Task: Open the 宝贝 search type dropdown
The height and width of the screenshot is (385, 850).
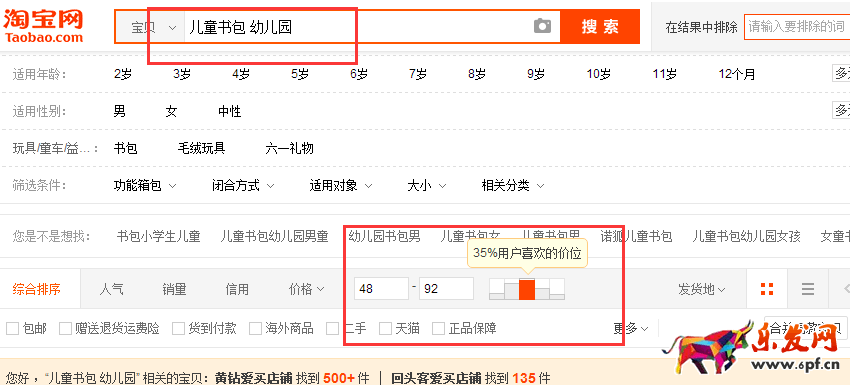Action: 154,27
